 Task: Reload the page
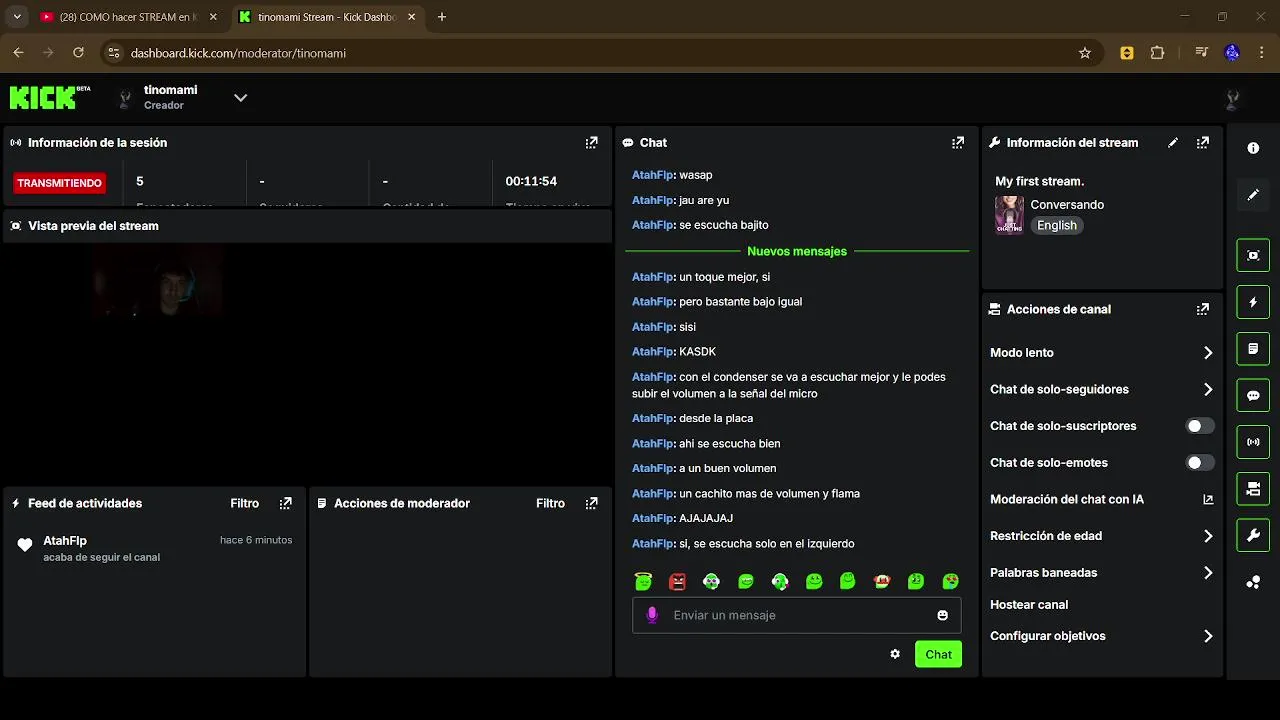pos(80,53)
